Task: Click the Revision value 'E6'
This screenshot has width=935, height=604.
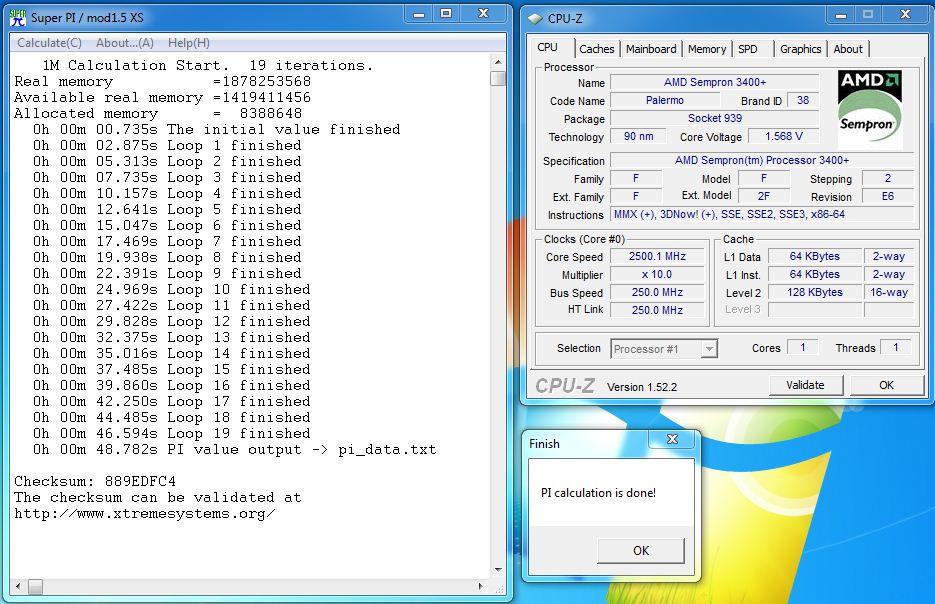Action: (x=888, y=196)
